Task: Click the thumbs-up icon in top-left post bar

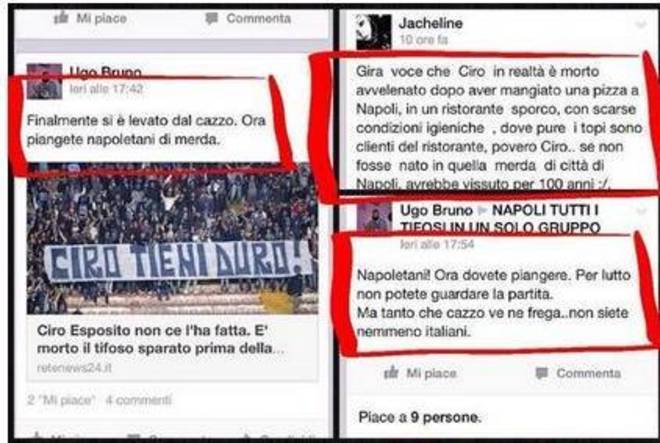Action: click(61, 18)
